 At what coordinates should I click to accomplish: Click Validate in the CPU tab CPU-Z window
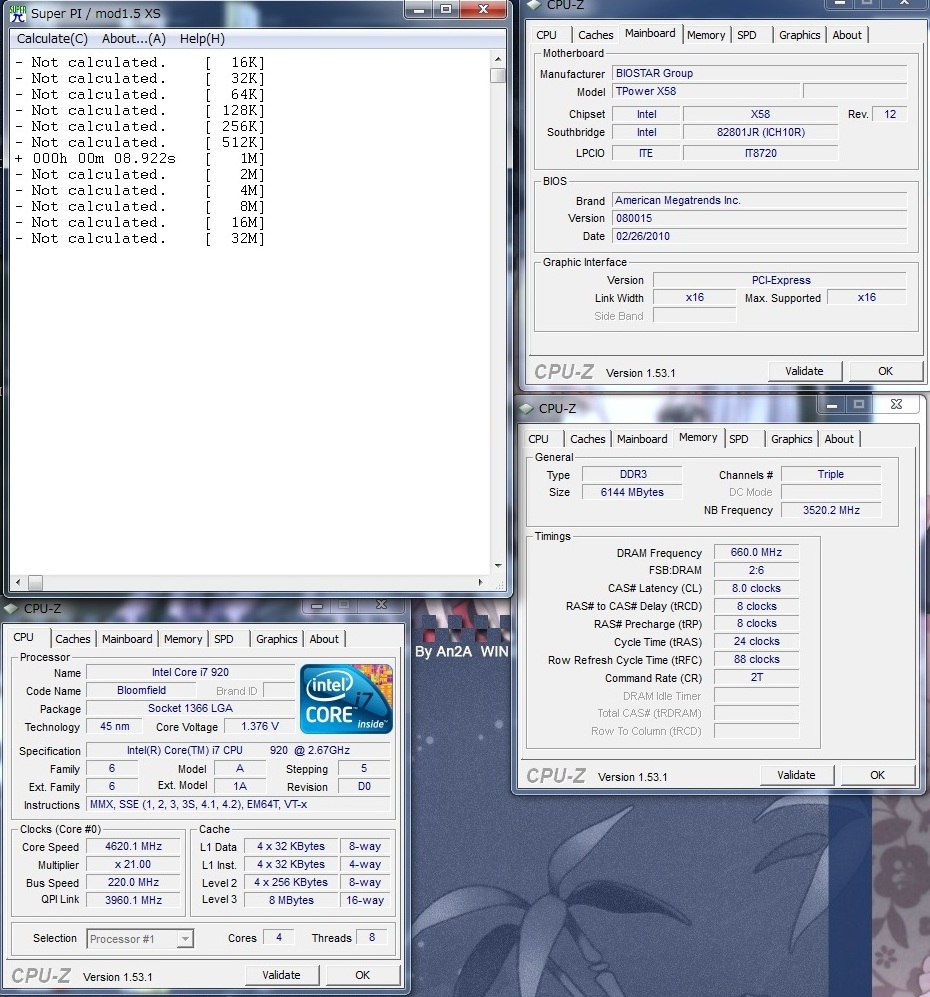coord(281,975)
